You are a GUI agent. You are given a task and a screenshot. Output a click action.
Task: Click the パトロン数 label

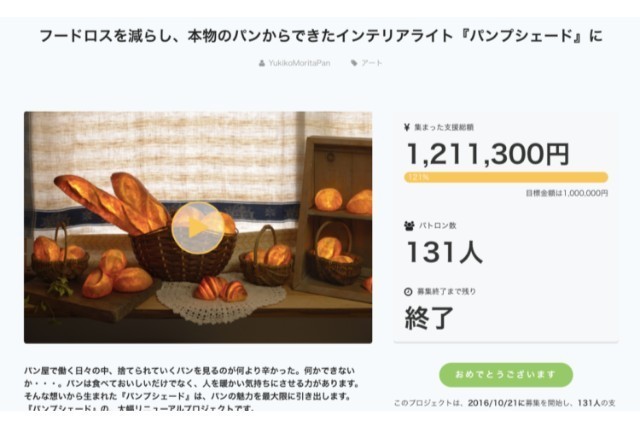pos(436,226)
